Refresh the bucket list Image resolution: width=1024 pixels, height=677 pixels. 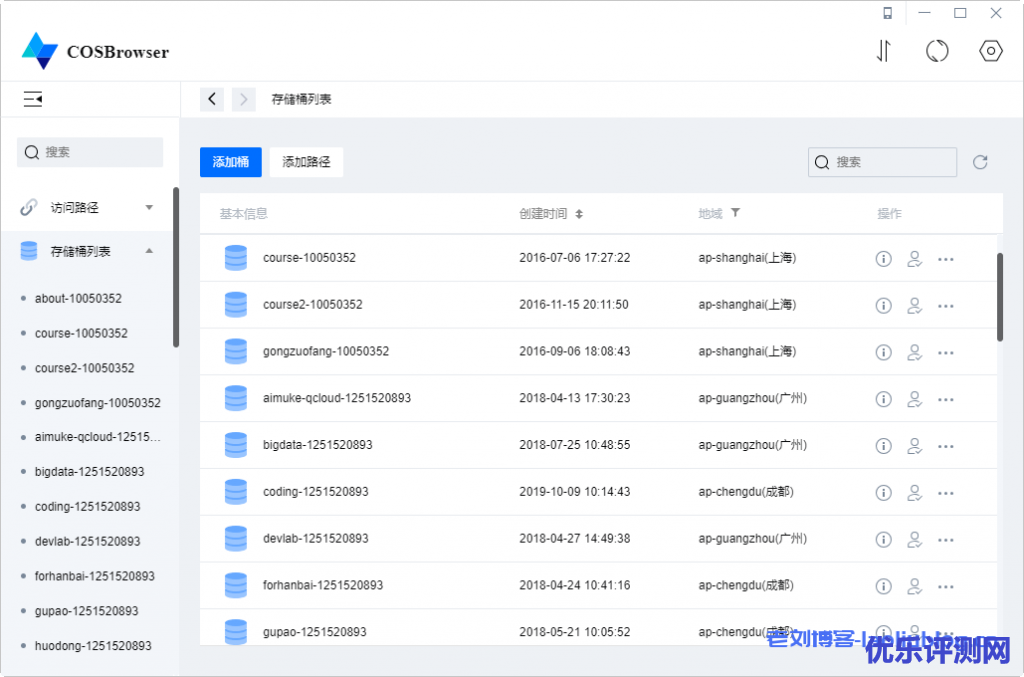point(980,162)
